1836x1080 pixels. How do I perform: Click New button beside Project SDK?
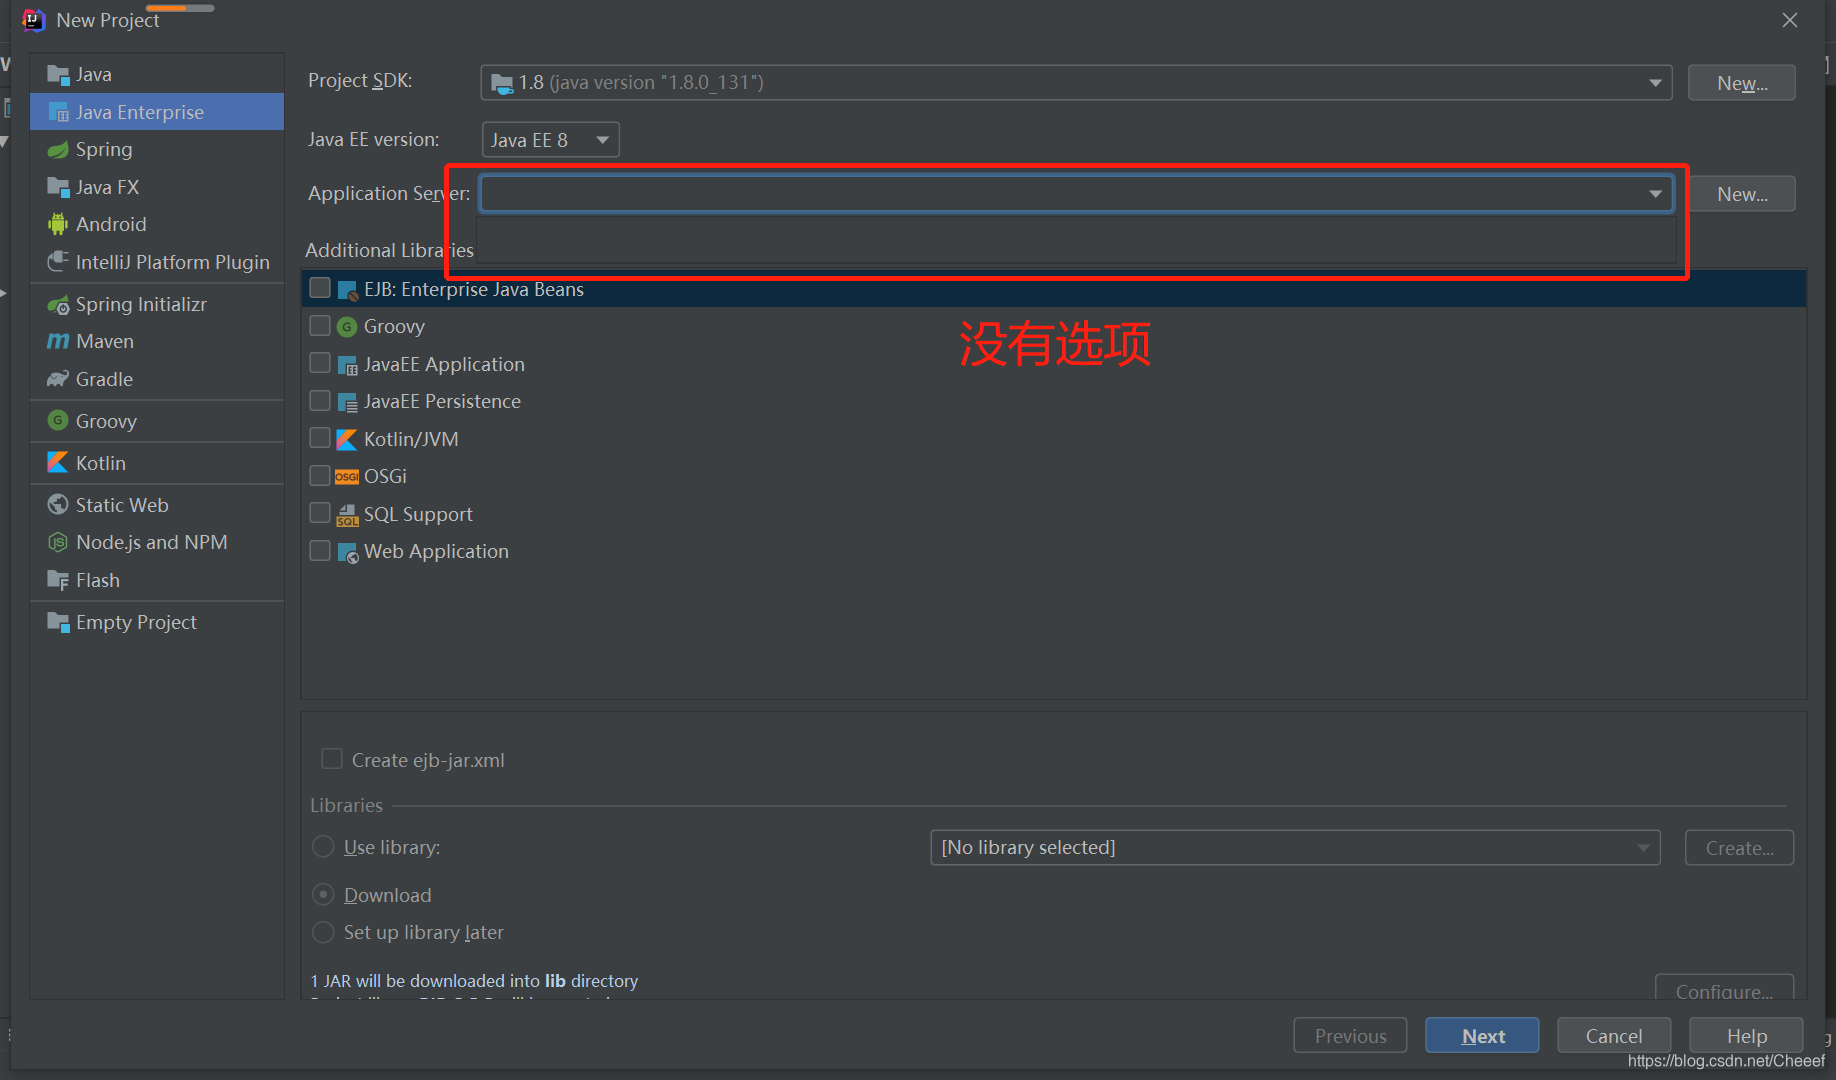(x=1741, y=83)
